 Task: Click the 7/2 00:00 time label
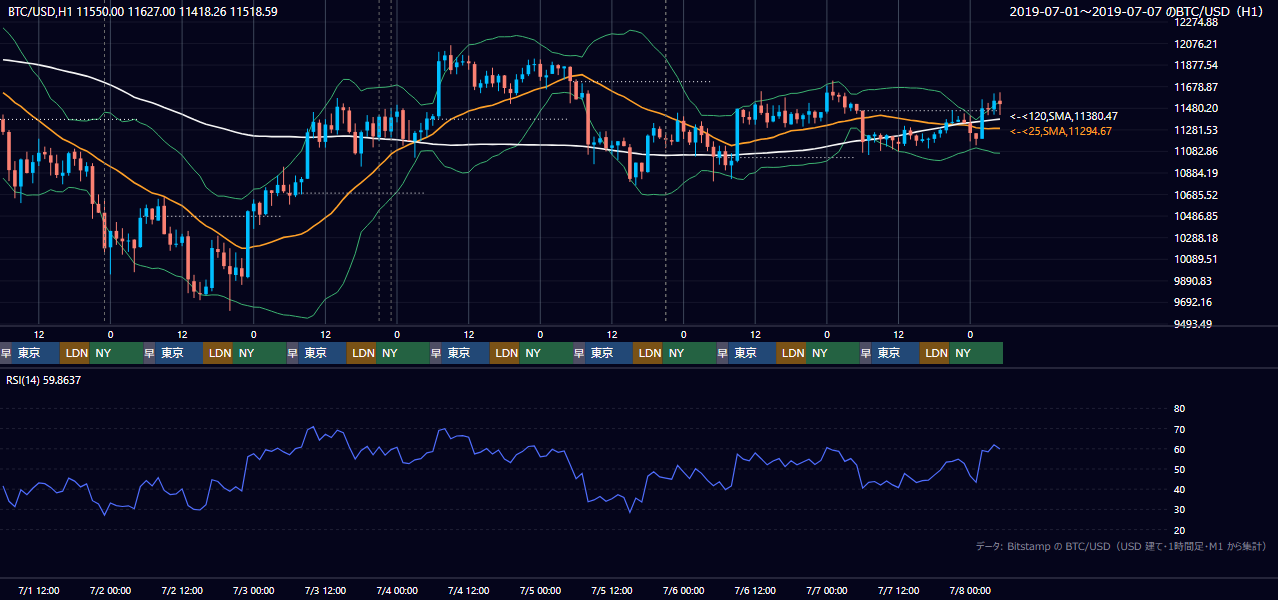coord(111,591)
